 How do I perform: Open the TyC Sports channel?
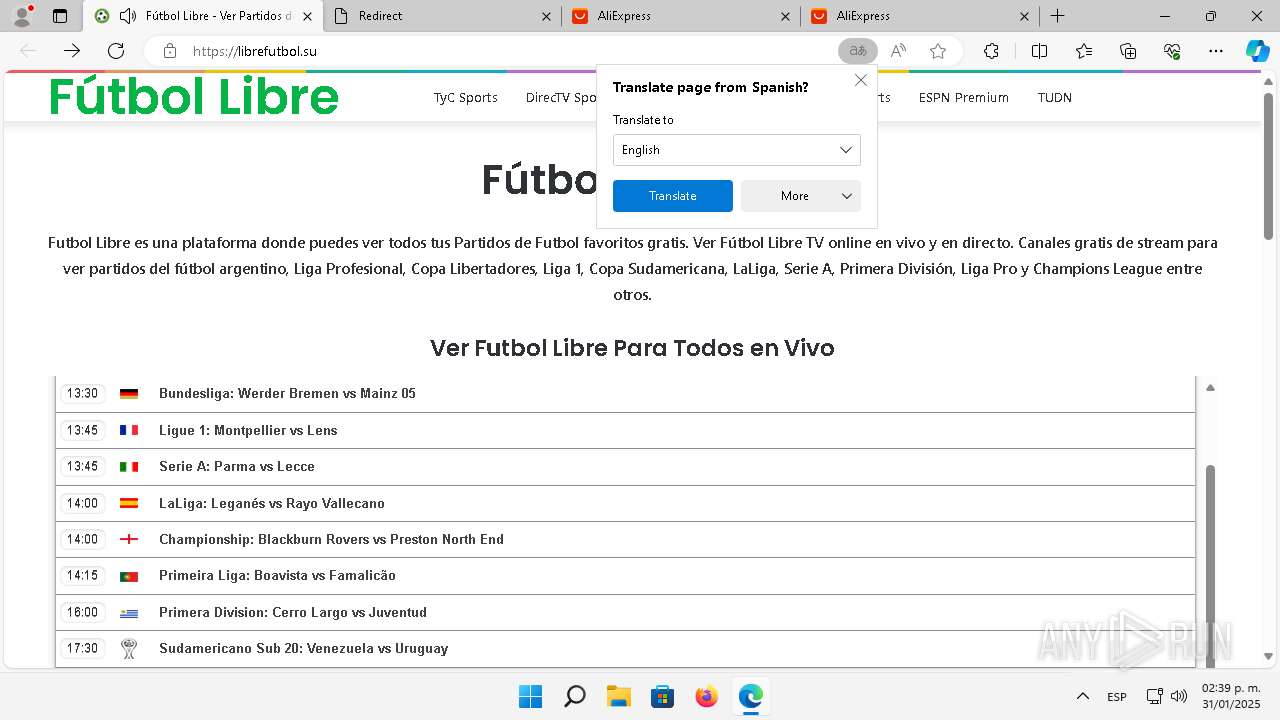point(465,97)
